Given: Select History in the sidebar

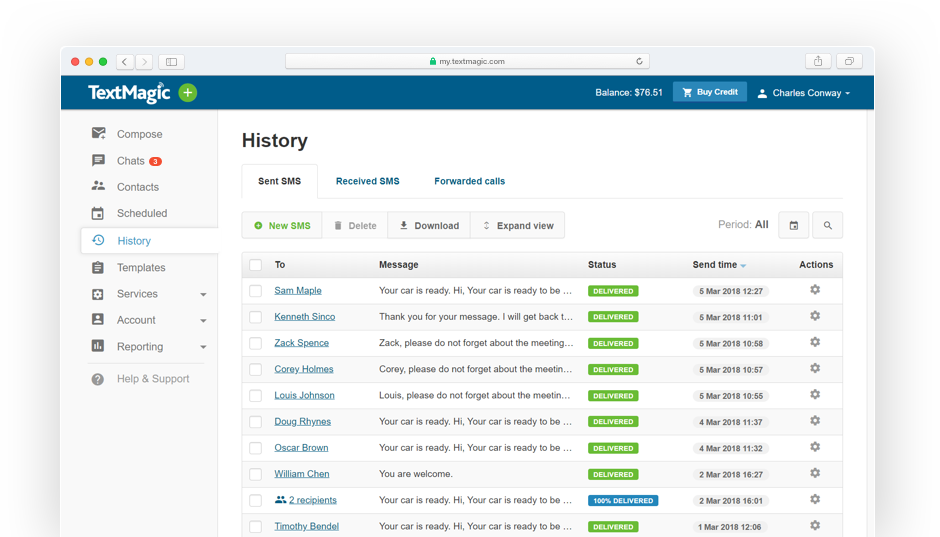Looking at the screenshot, I should [x=149, y=240].
